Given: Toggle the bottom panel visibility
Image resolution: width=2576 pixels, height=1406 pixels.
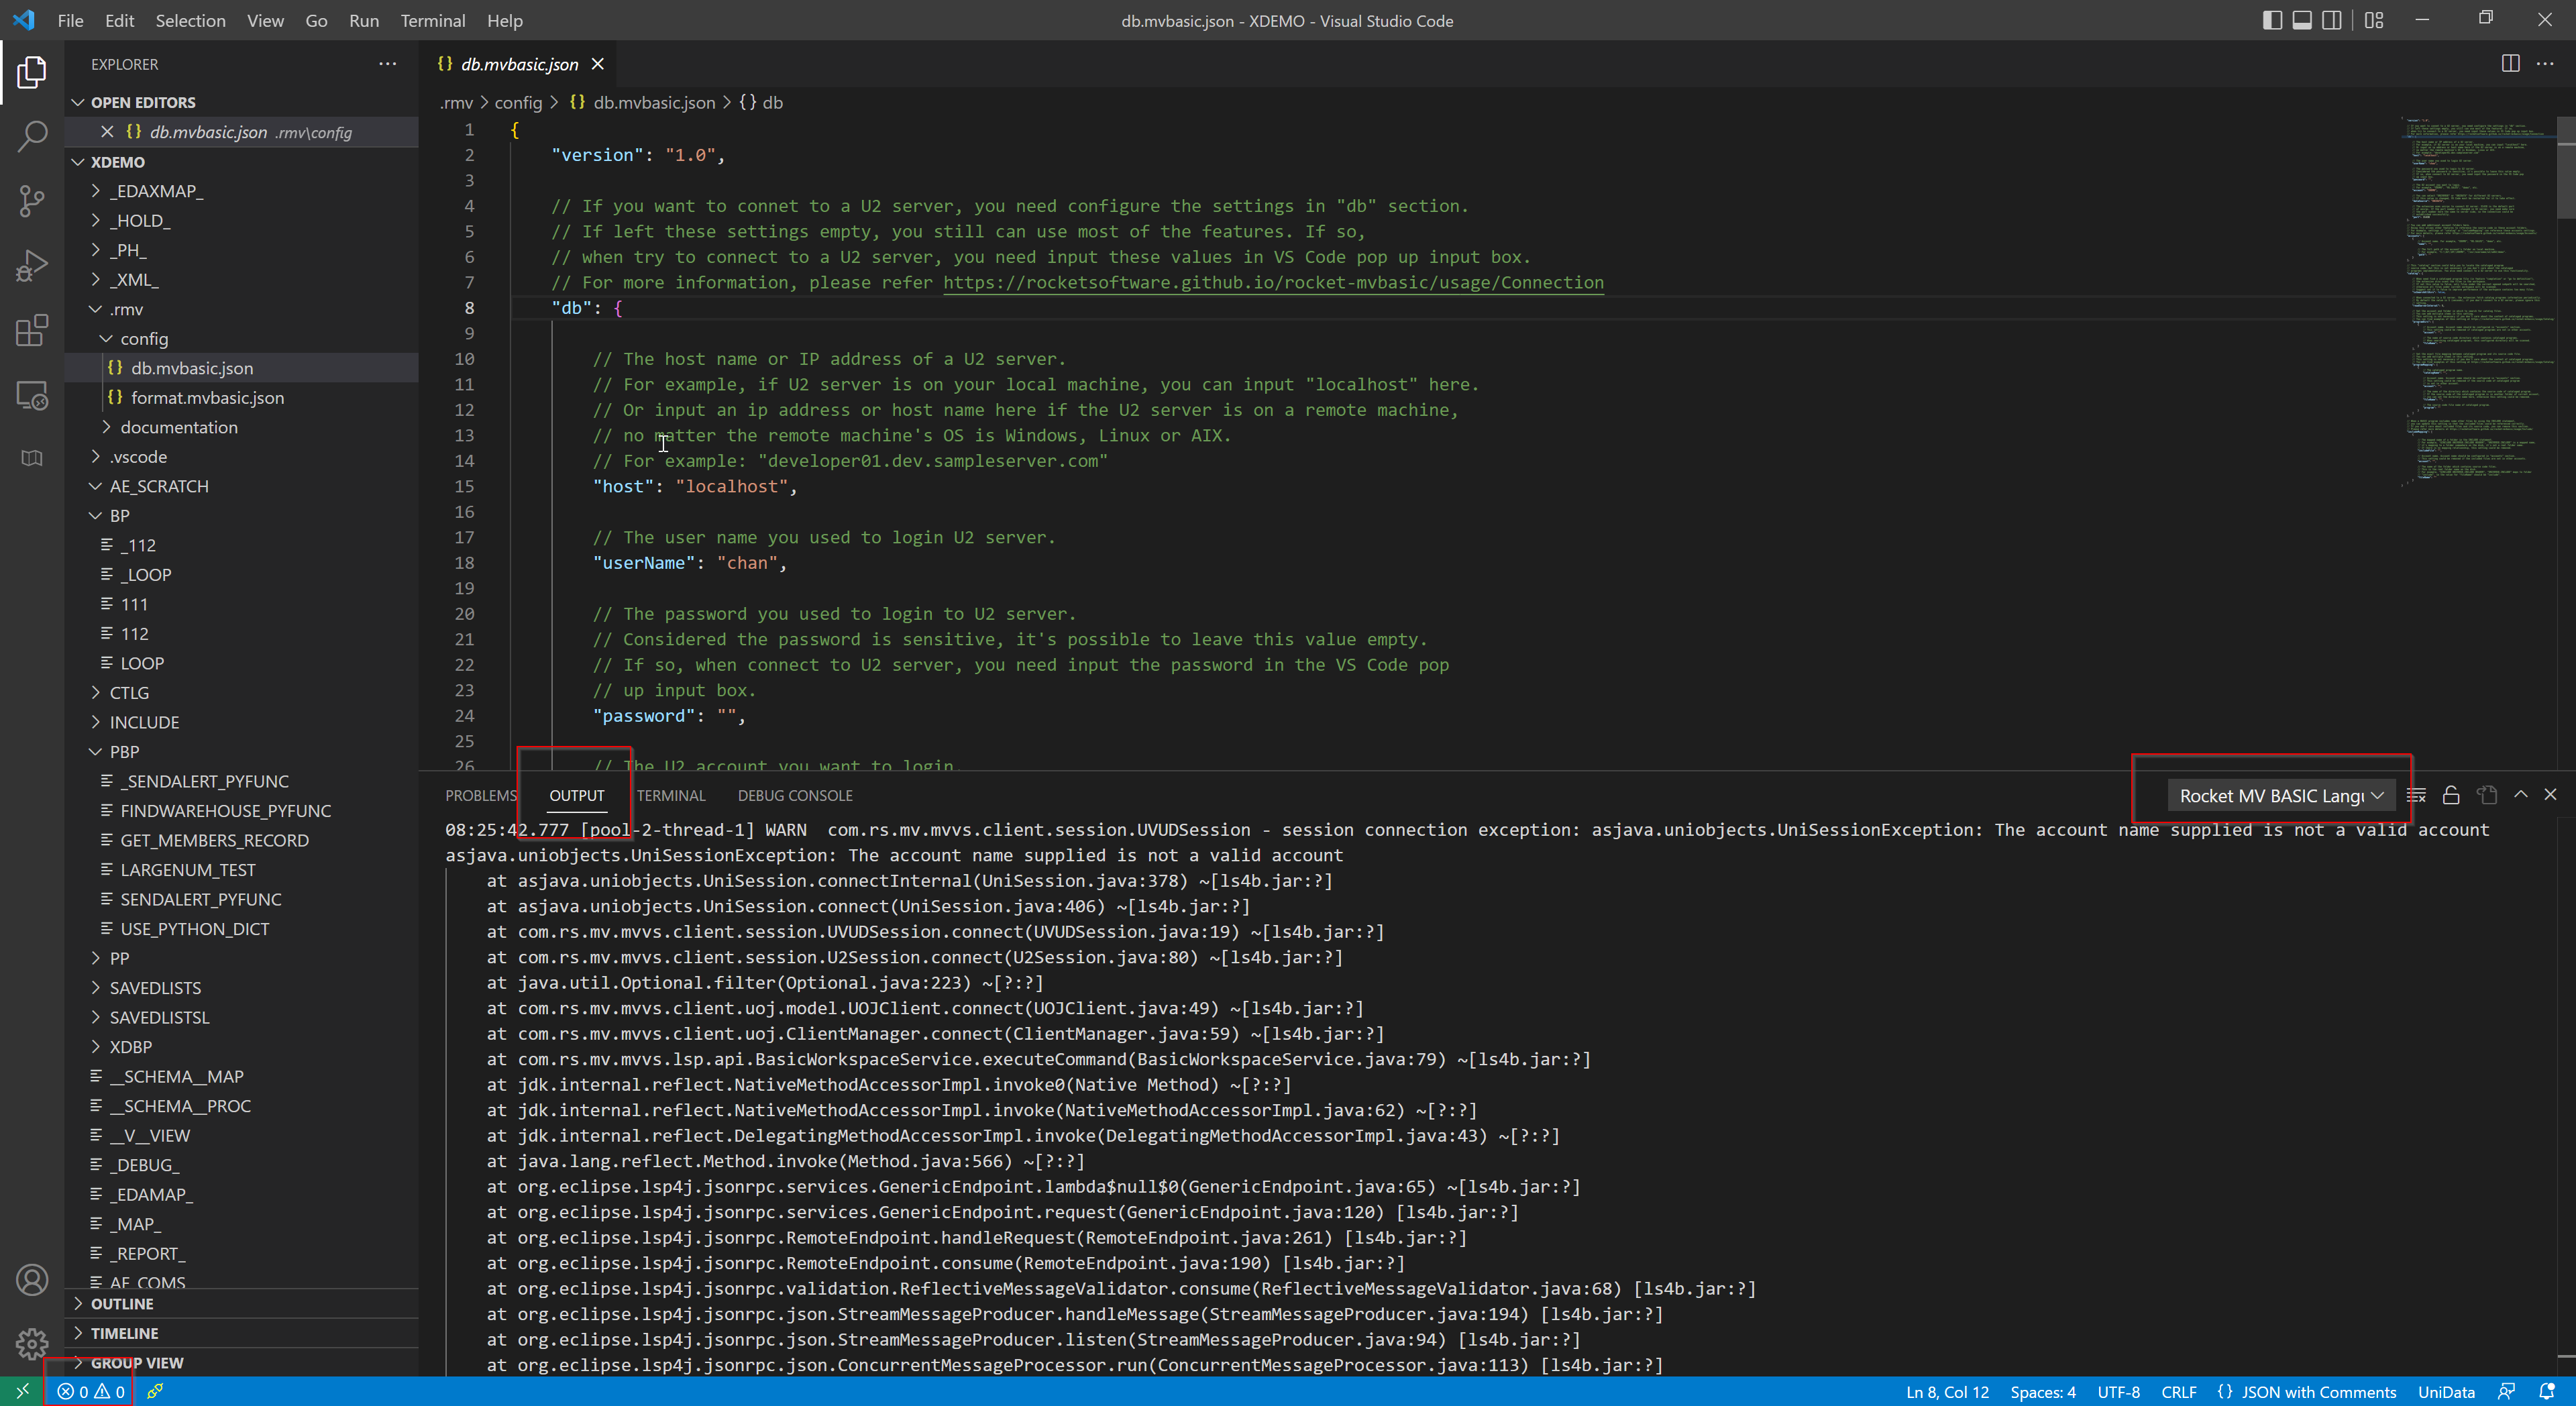Looking at the screenshot, I should (x=2302, y=19).
